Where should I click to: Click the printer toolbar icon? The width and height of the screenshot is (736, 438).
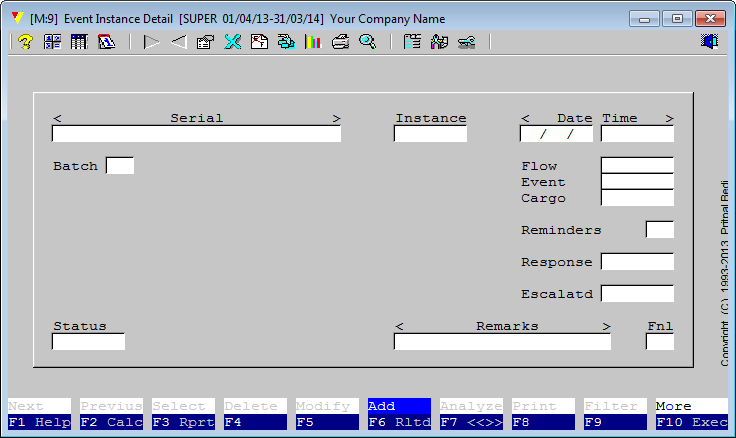coord(340,42)
